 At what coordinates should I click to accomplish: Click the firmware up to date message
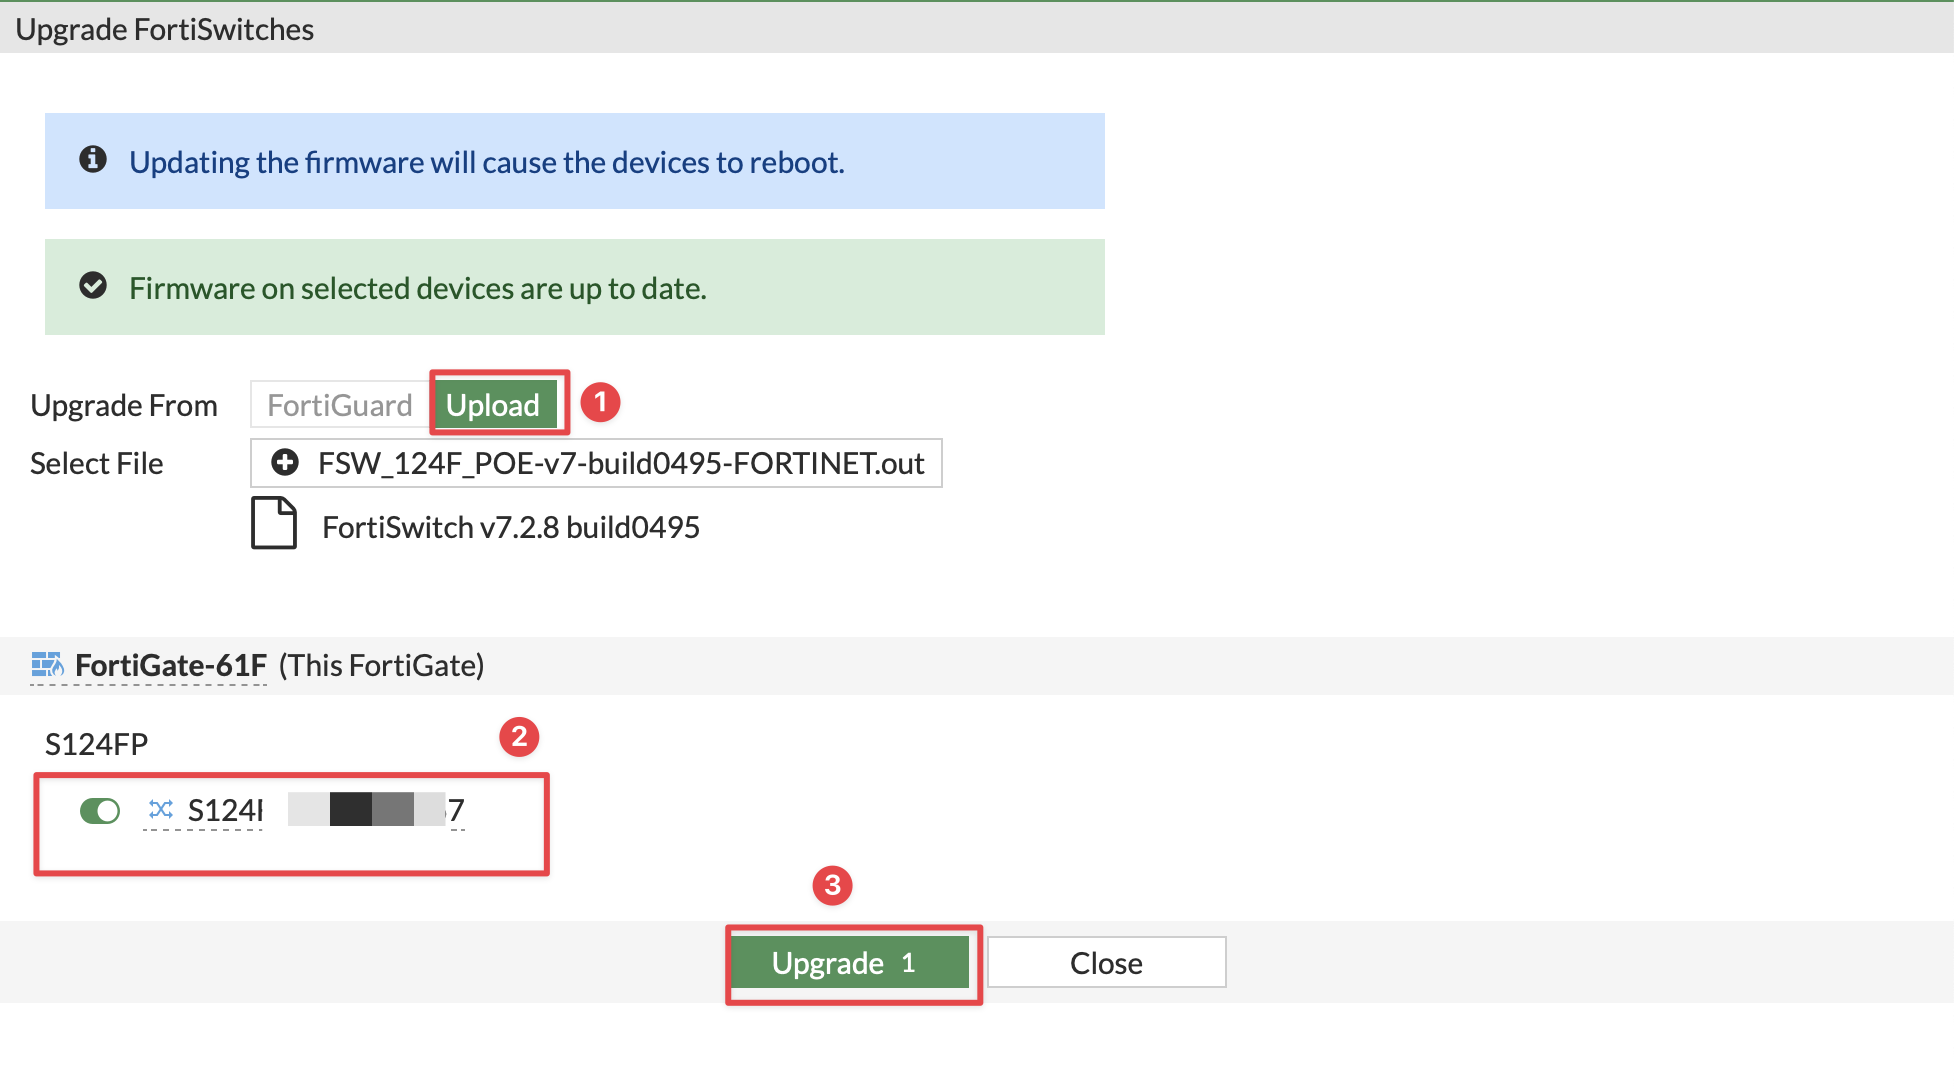(x=418, y=288)
